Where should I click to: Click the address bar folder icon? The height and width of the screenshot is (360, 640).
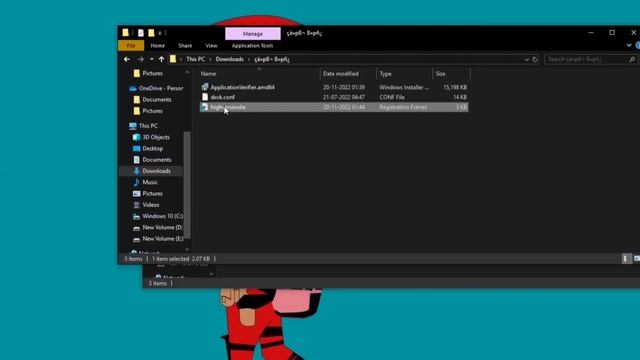click(x=173, y=59)
